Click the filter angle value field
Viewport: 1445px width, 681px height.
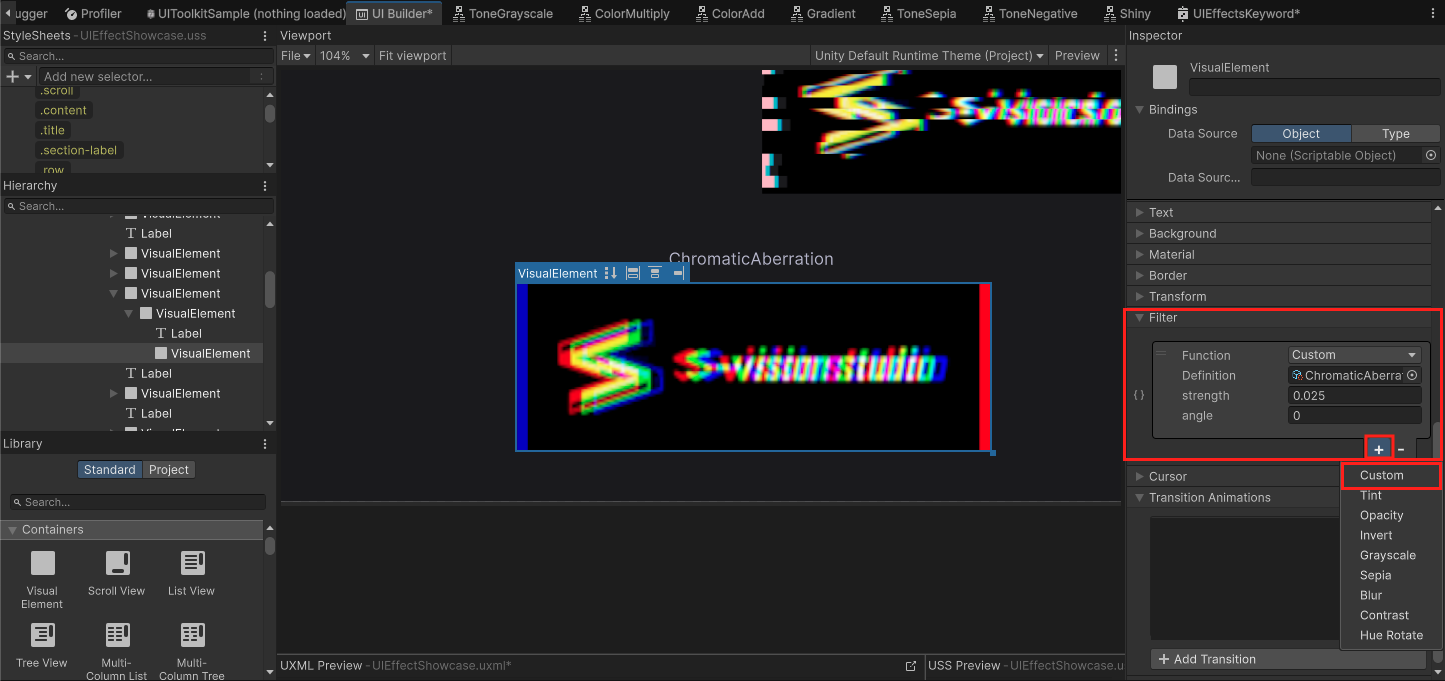click(x=1355, y=415)
